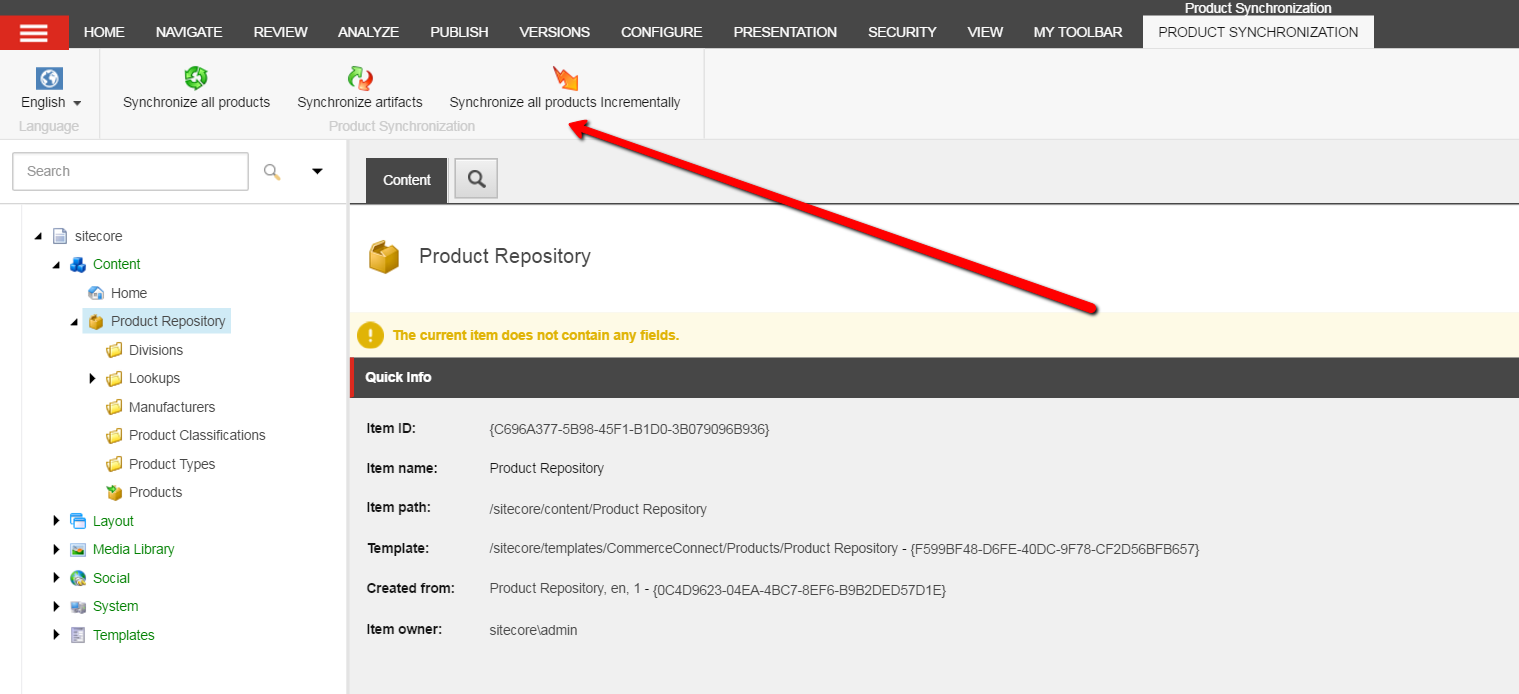Expand the Layout node
The width and height of the screenshot is (1519, 694).
click(x=56, y=521)
